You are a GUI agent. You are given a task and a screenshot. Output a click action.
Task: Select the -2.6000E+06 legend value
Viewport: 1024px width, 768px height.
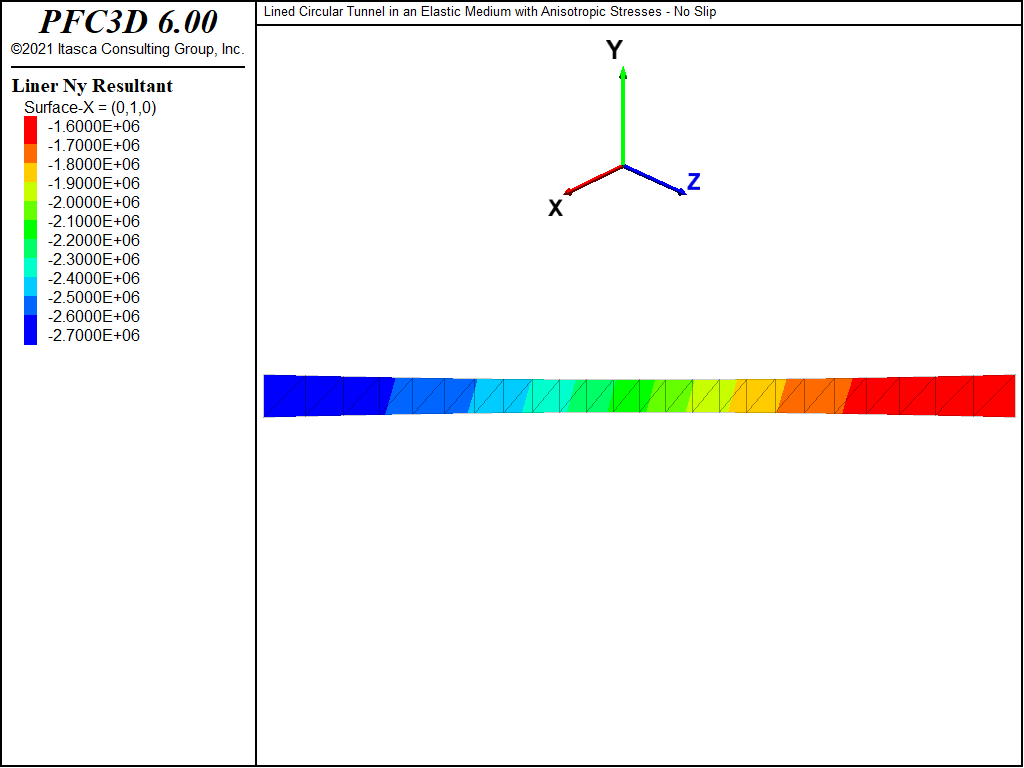(94, 316)
